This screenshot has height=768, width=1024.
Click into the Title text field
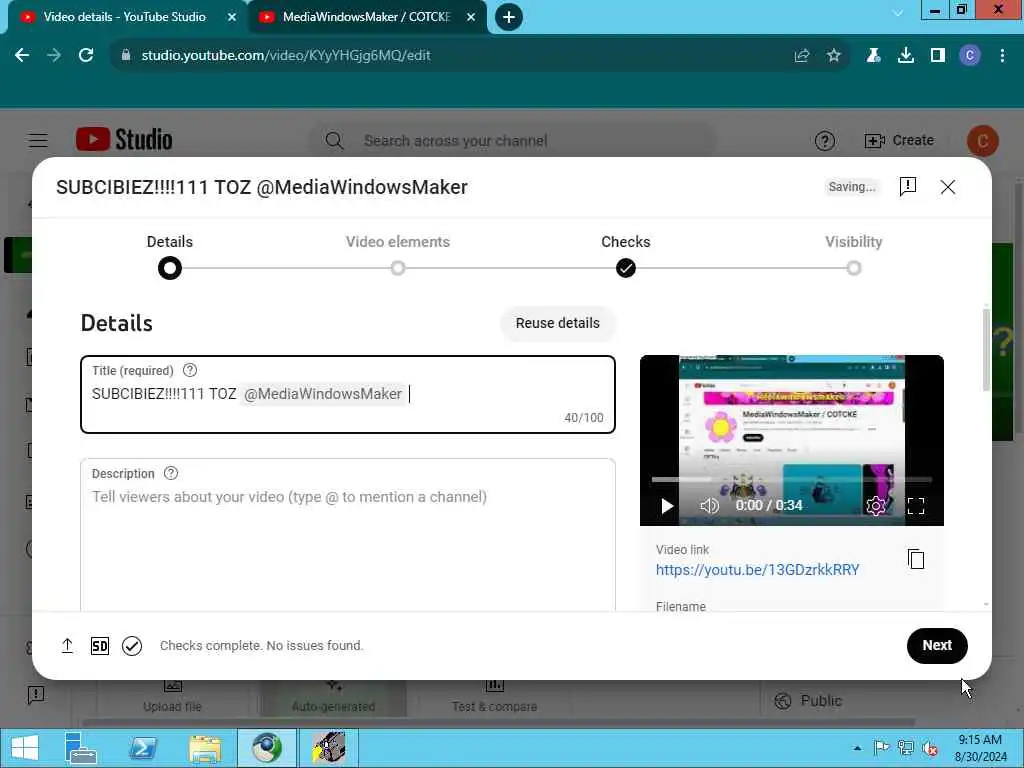tap(348, 394)
